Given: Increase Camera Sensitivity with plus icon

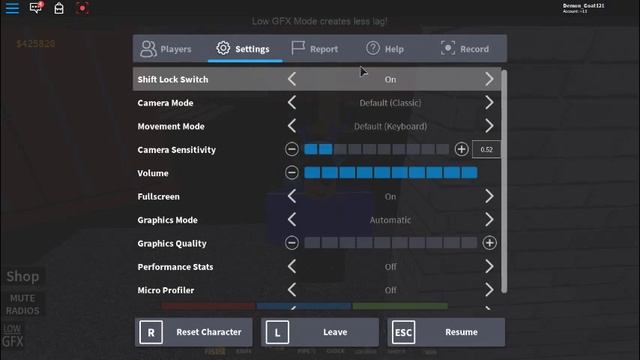Looking at the screenshot, I should (461, 149).
